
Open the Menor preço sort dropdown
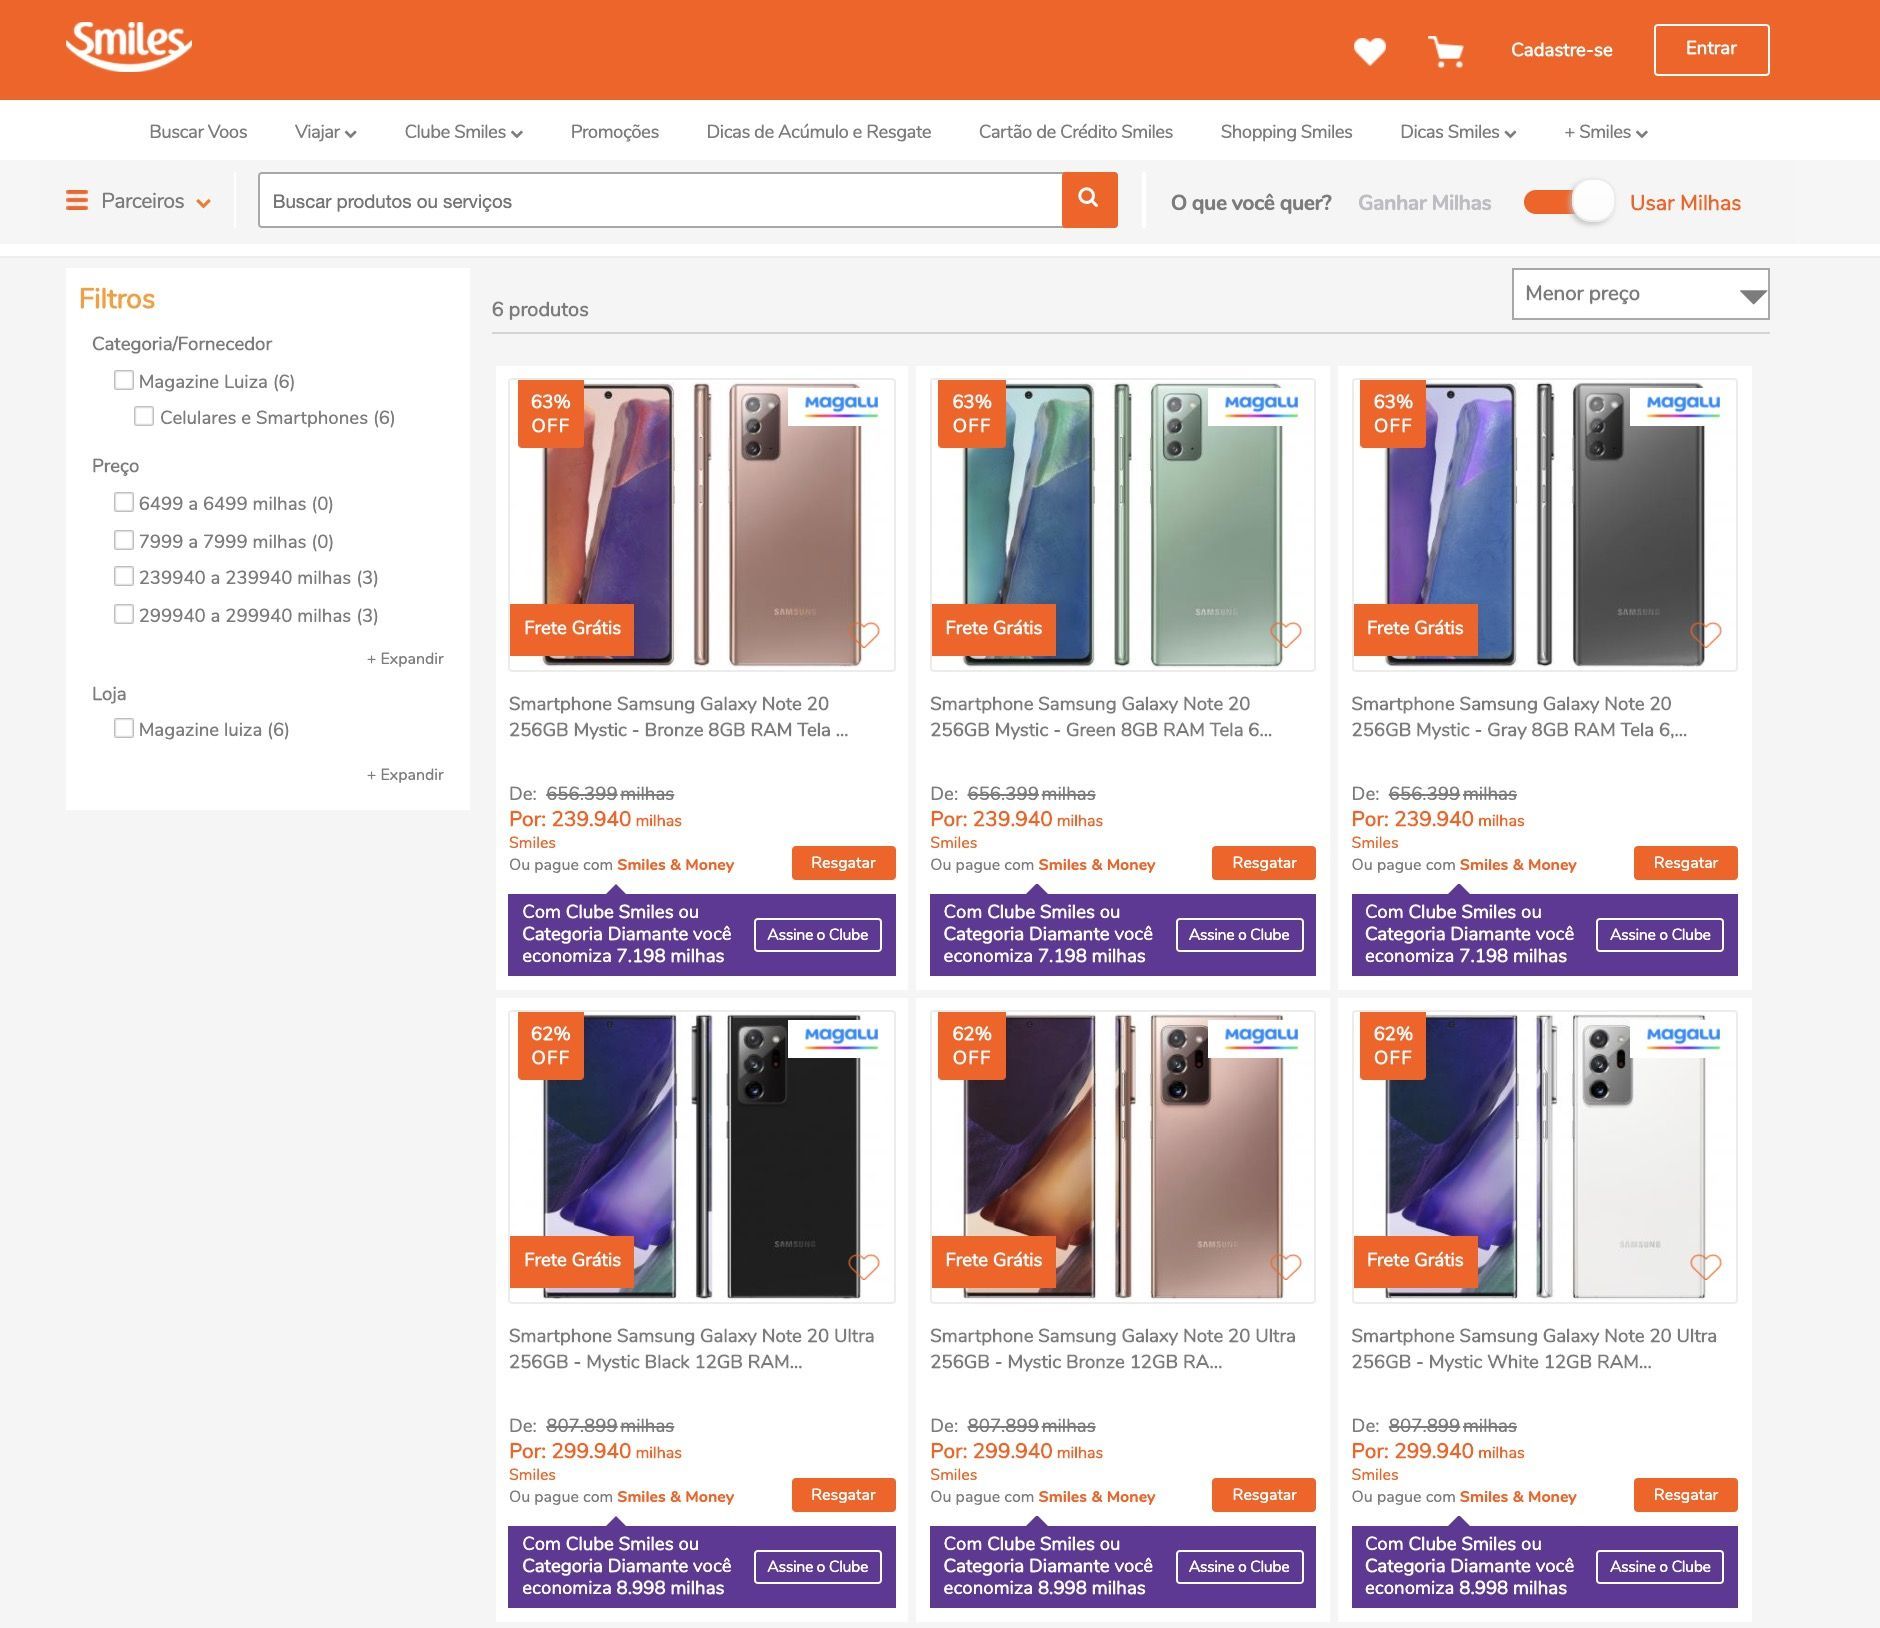point(1640,294)
